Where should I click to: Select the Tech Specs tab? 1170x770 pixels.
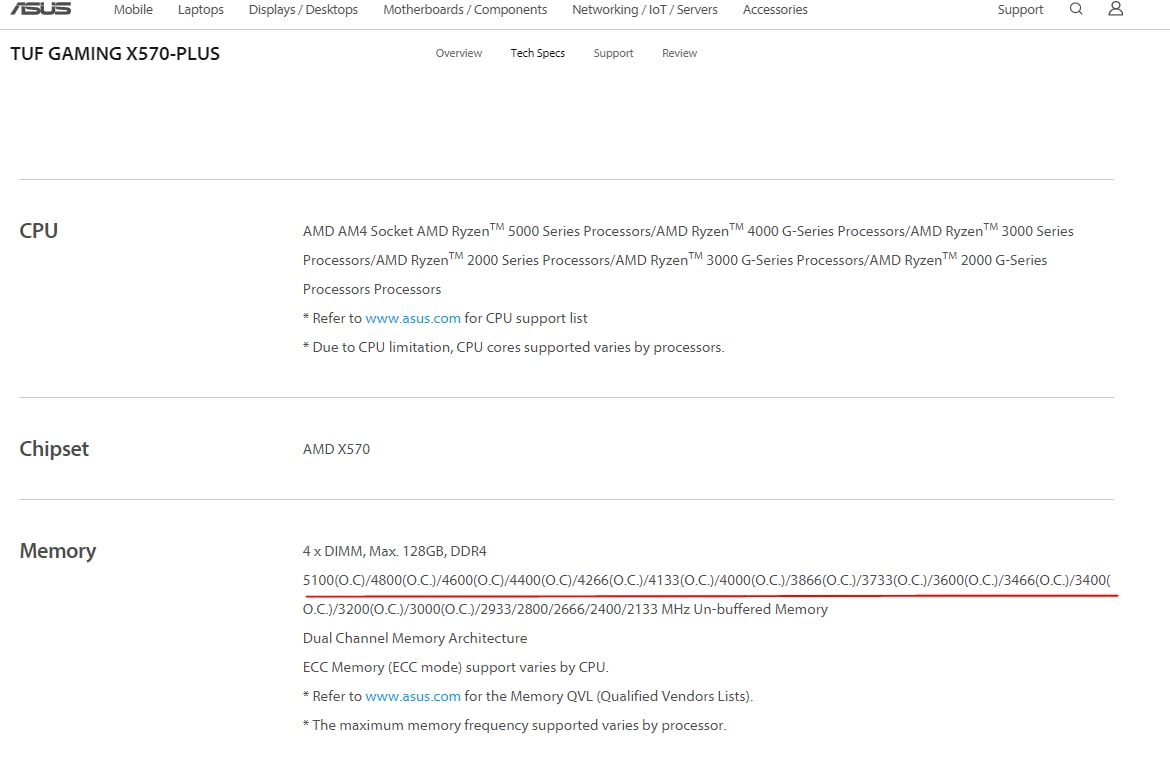point(537,53)
